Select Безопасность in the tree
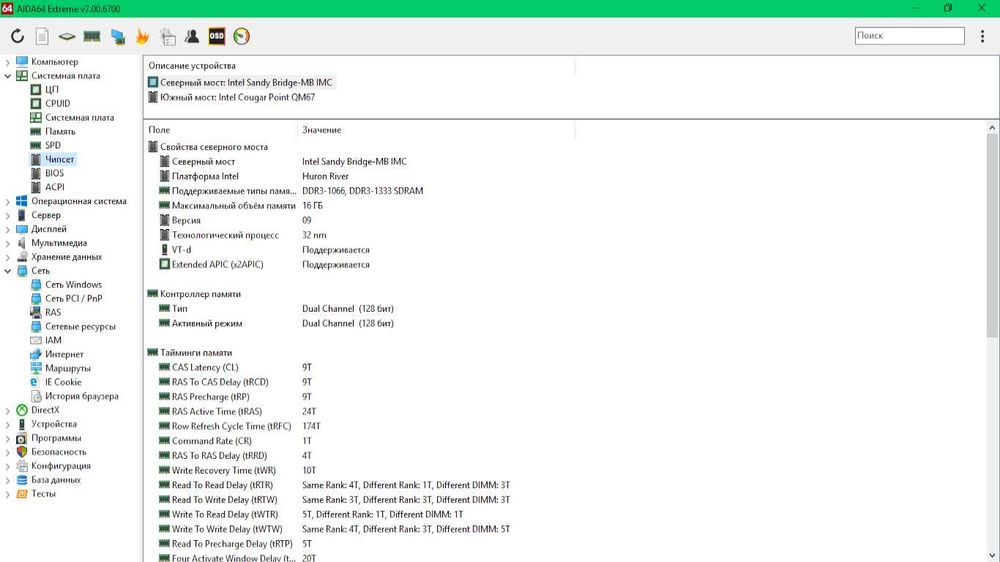The height and width of the screenshot is (562, 1000). click(59, 452)
